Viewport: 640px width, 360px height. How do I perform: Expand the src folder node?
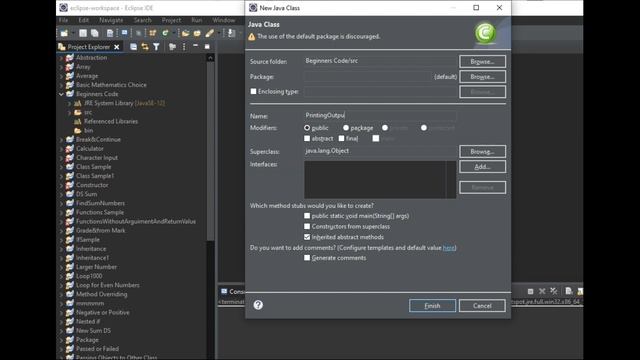[x=69, y=112]
